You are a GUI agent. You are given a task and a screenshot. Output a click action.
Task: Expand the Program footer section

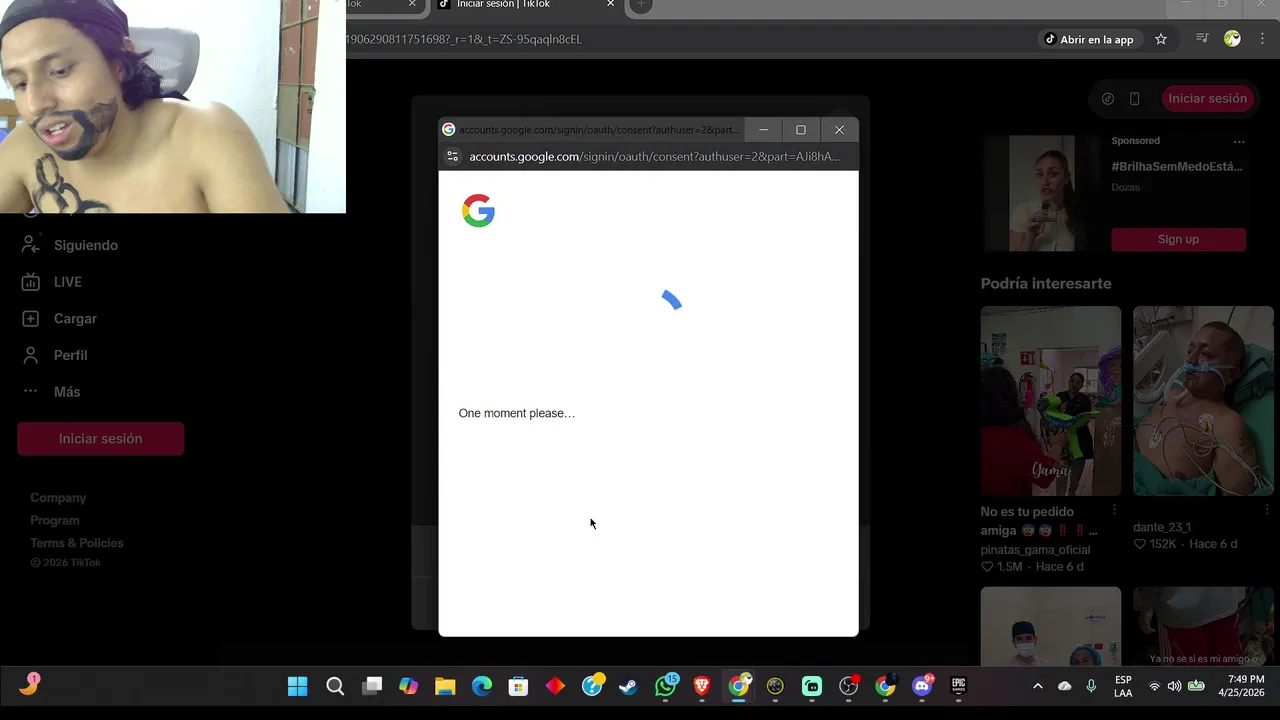[55, 521]
